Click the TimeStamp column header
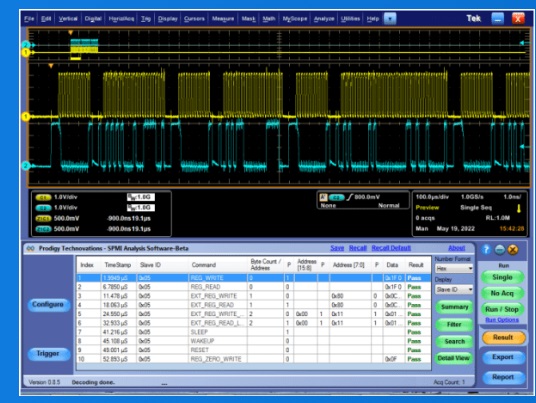 click(x=118, y=265)
